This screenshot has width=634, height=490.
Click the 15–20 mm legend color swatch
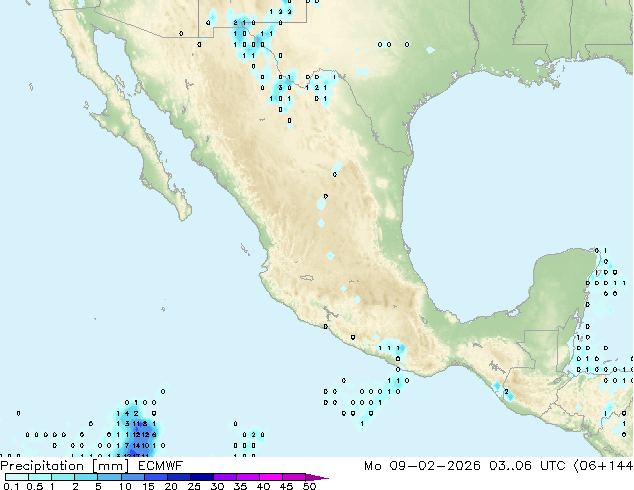coord(156,477)
